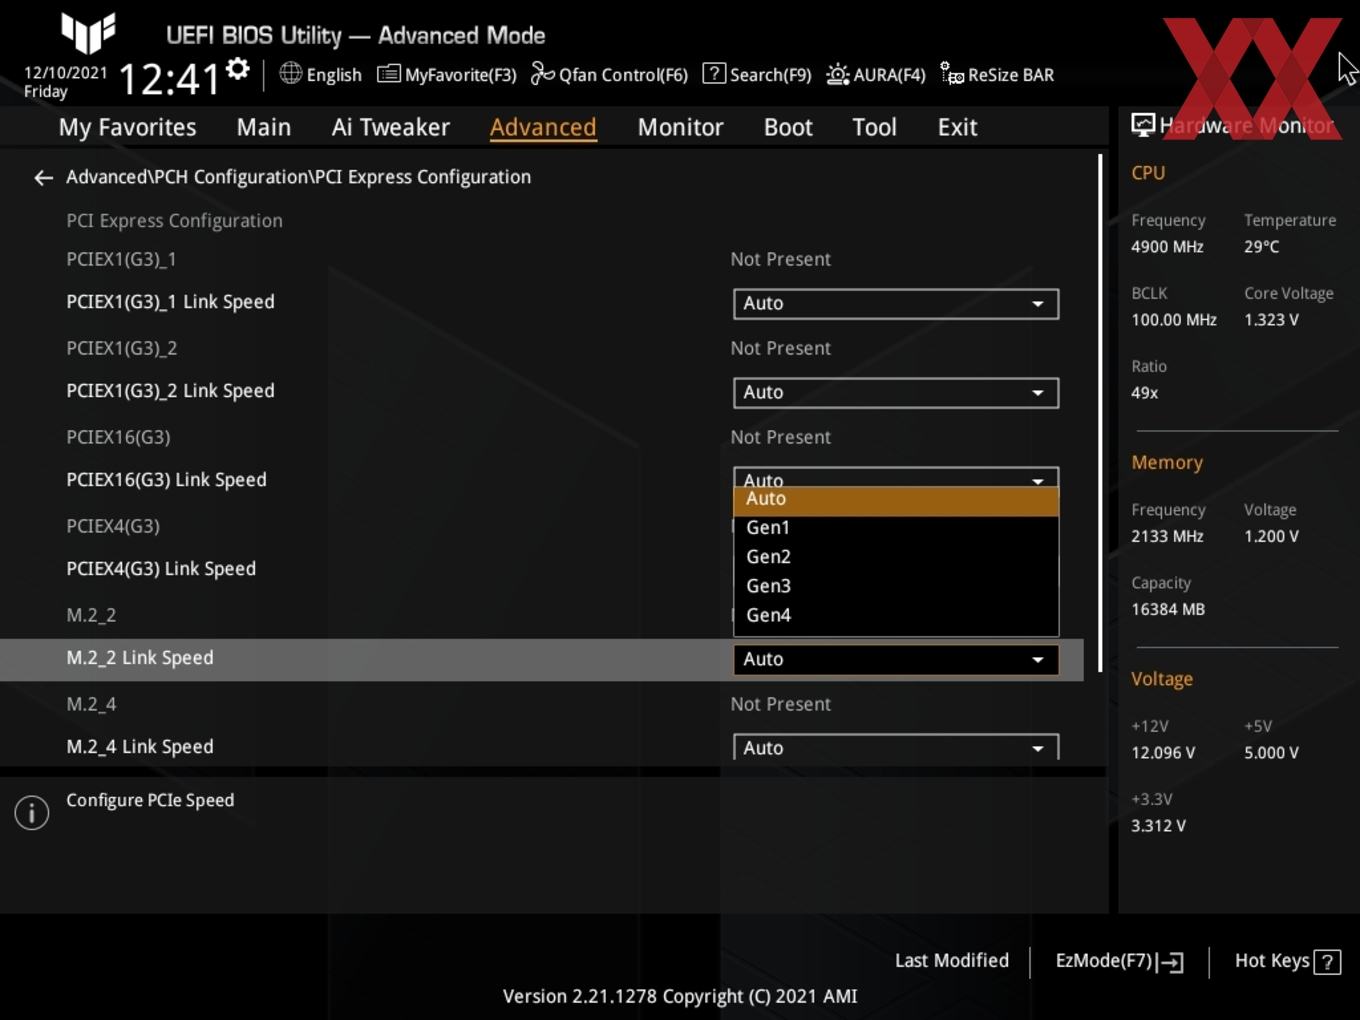1360x1020 pixels.
Task: Click the Last Modified button
Action: pos(952,960)
